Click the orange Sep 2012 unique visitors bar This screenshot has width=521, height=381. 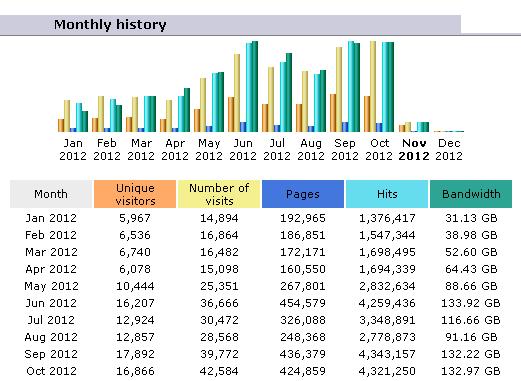[x=333, y=113]
